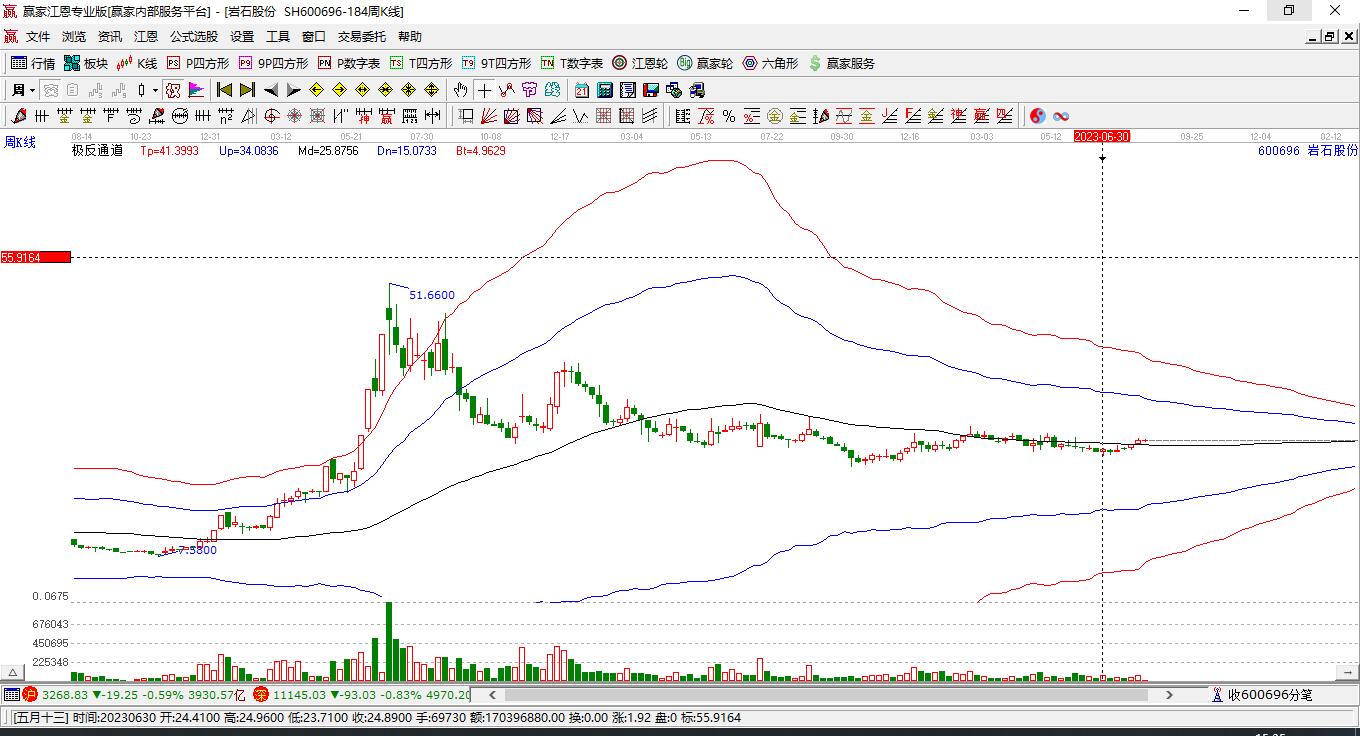Click the grid icon in status bar

pos(11,695)
